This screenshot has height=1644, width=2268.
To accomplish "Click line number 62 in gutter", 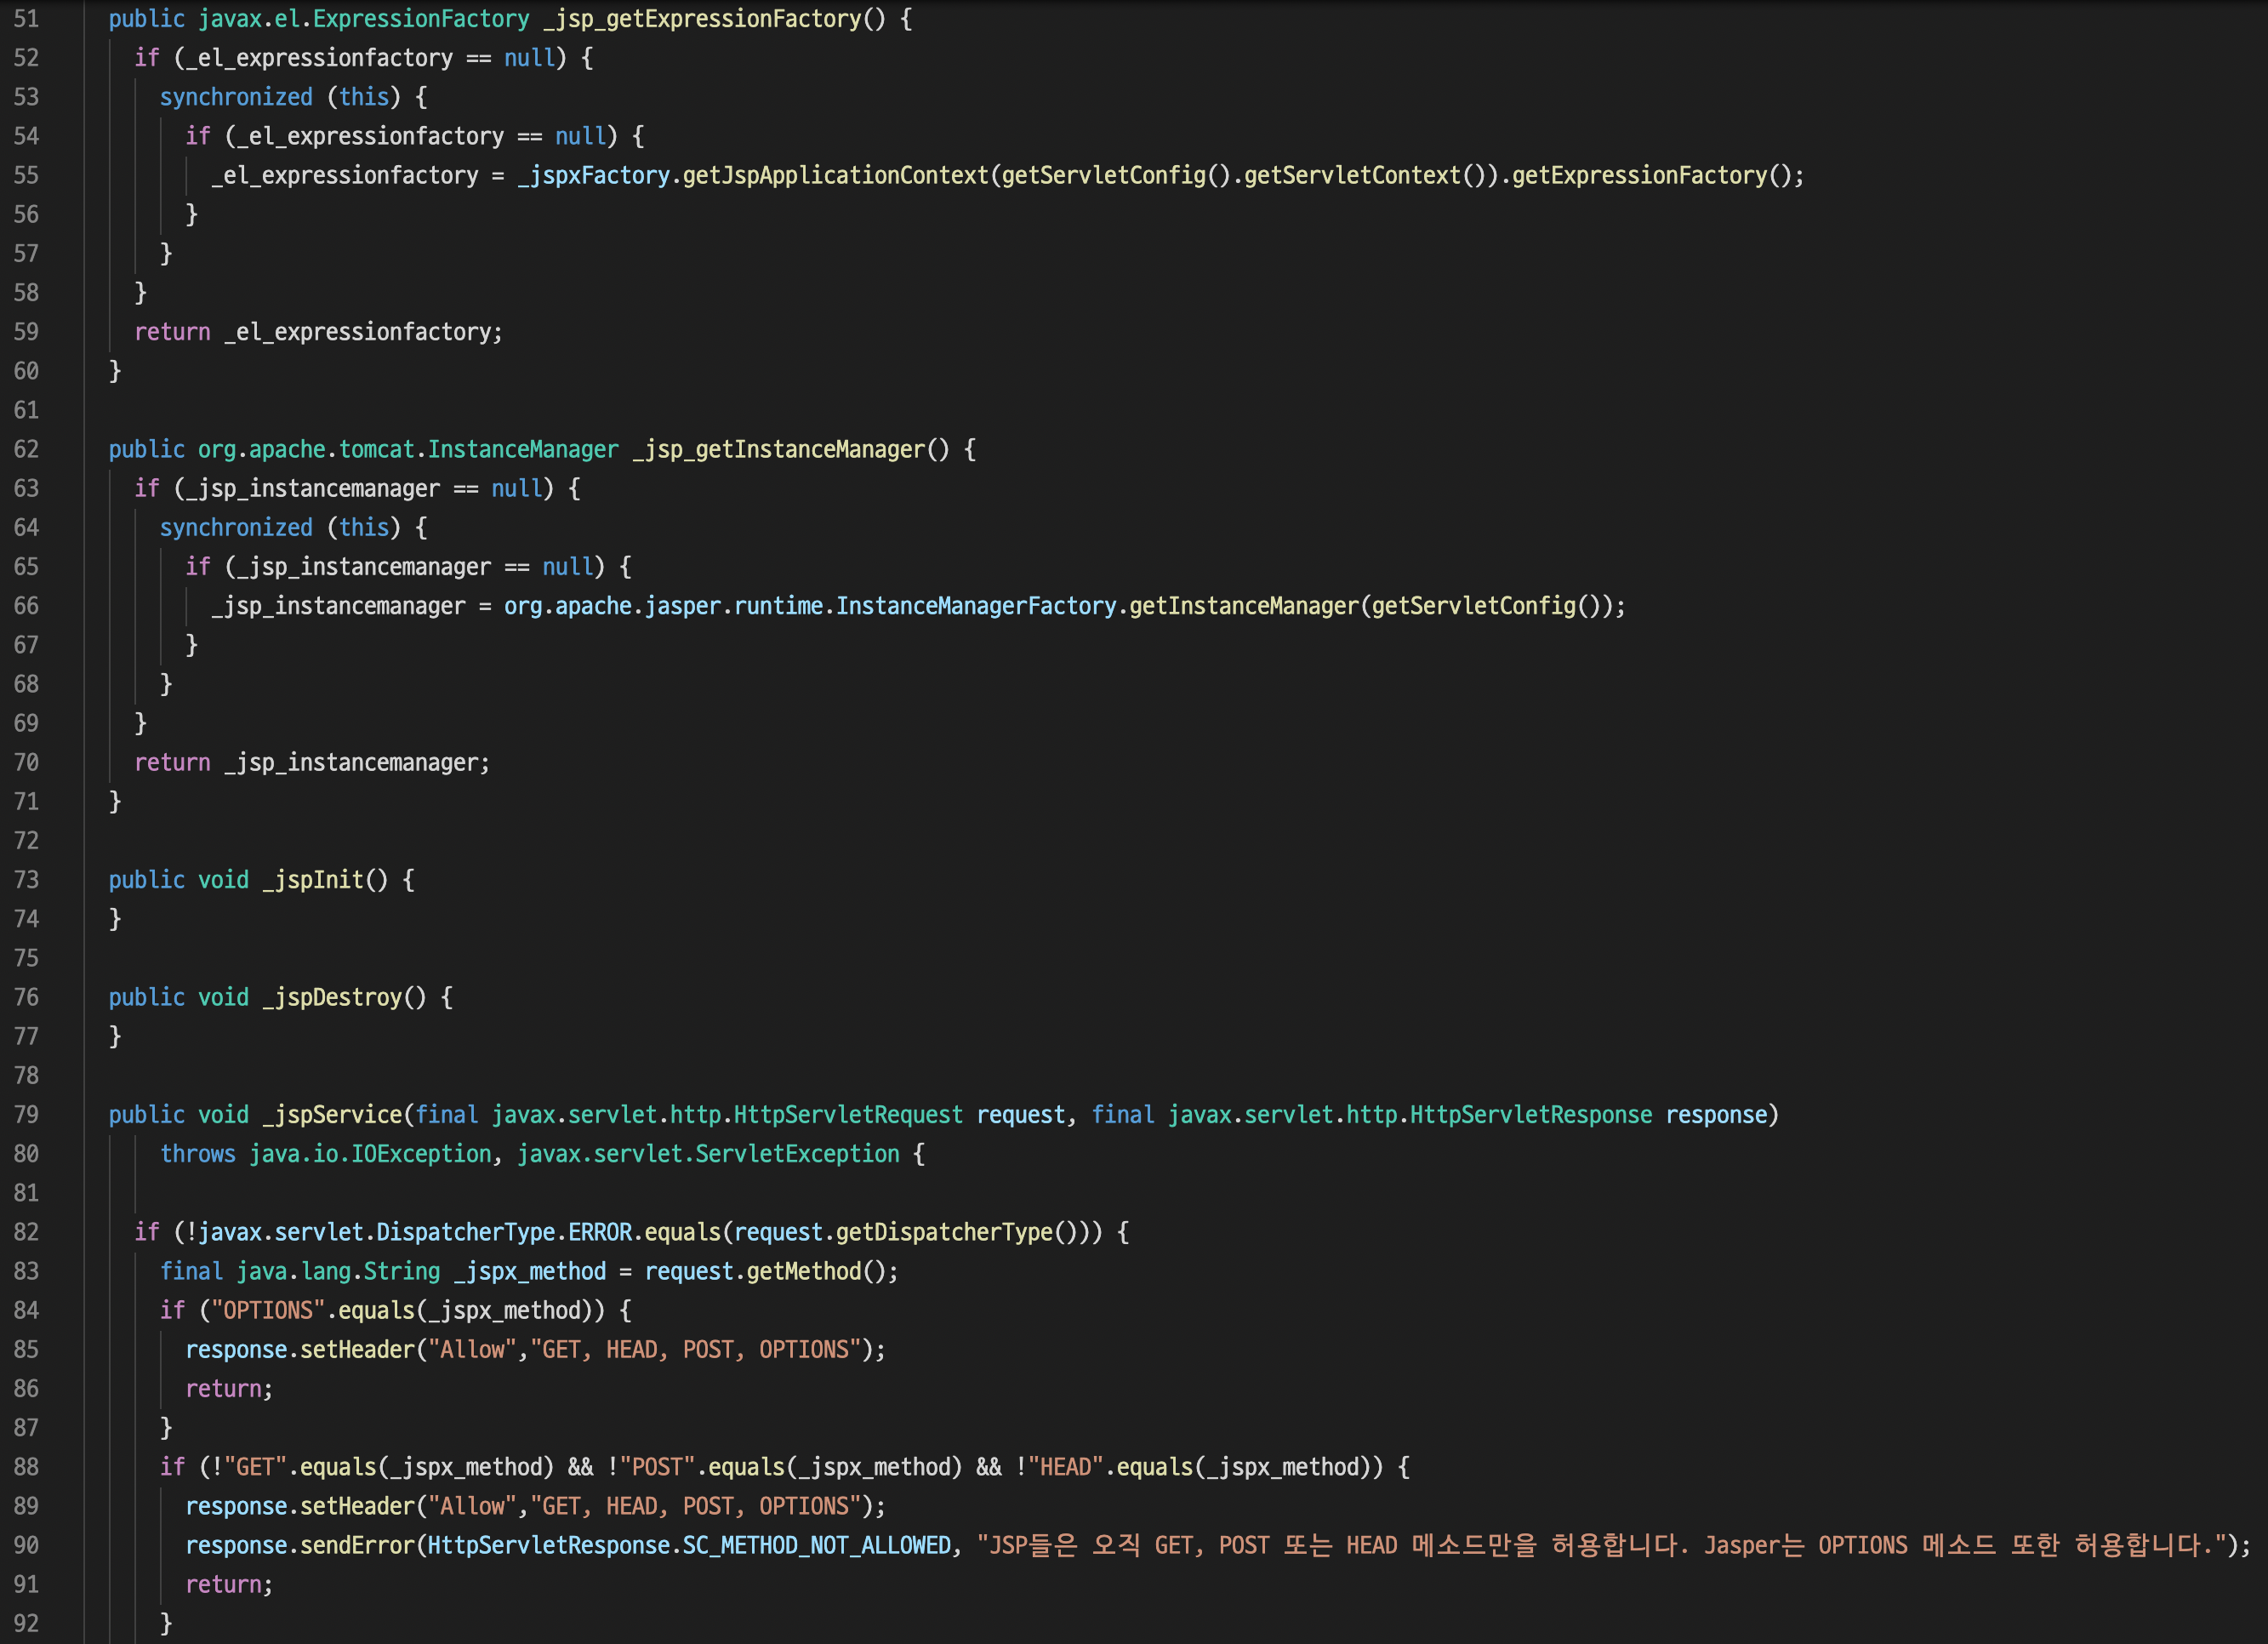I will 26,449.
